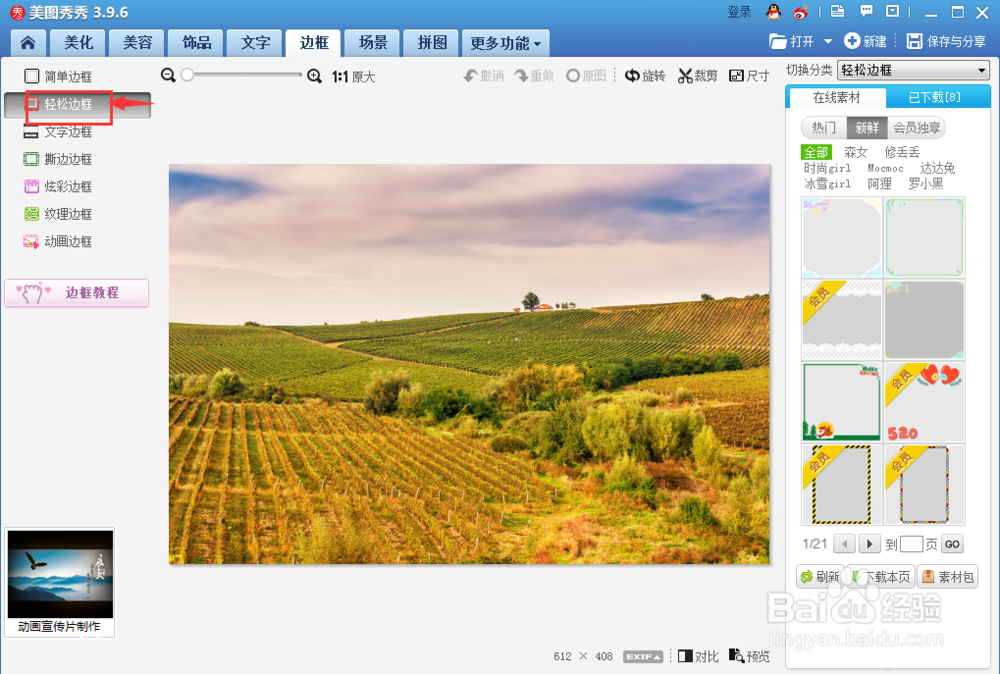Click the 登录 login link

[x=739, y=12]
